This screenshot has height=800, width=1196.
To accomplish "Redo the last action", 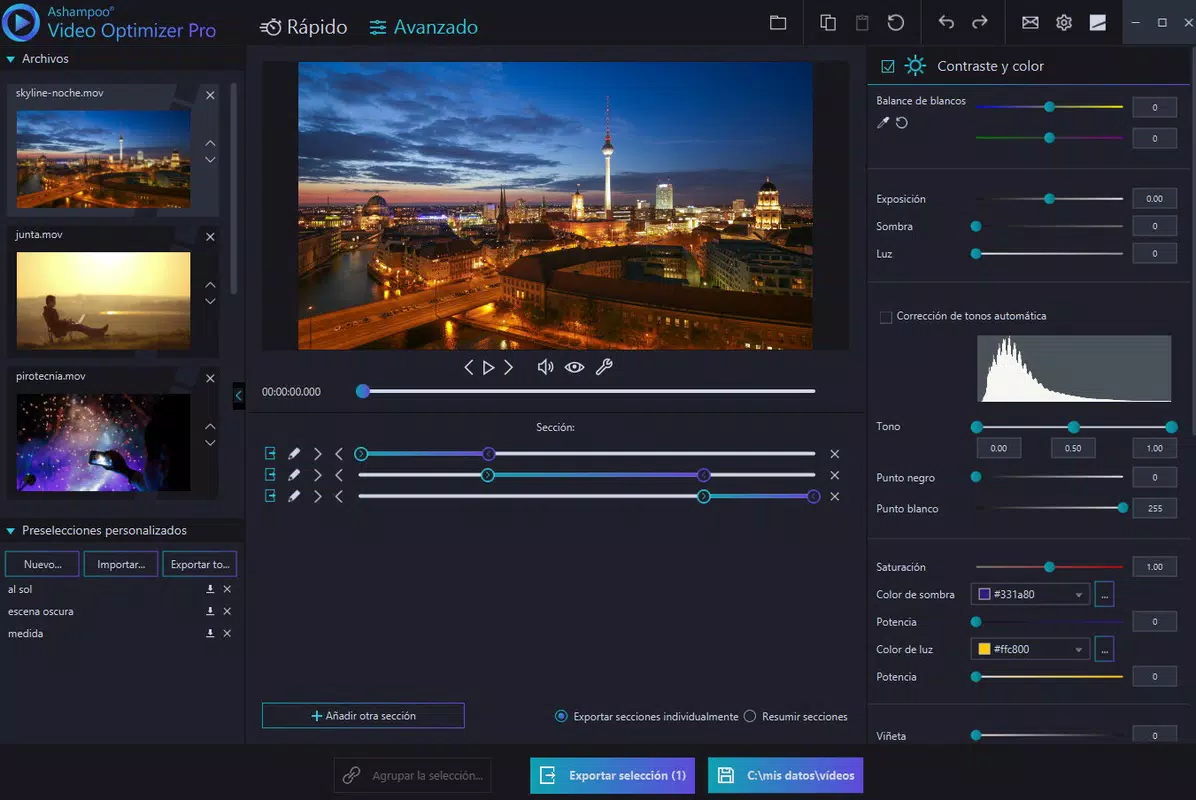I will (979, 23).
